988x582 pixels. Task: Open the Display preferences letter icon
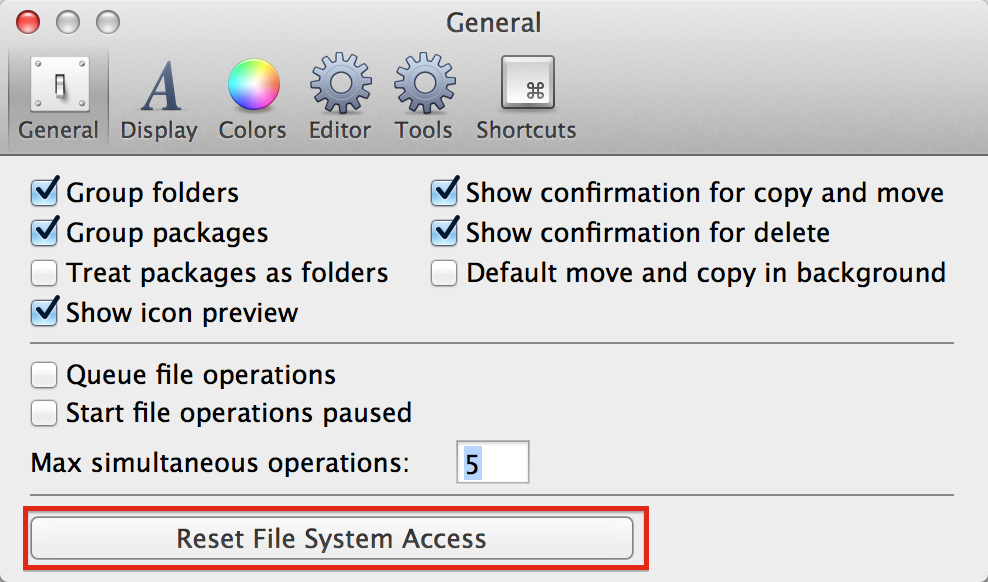158,86
